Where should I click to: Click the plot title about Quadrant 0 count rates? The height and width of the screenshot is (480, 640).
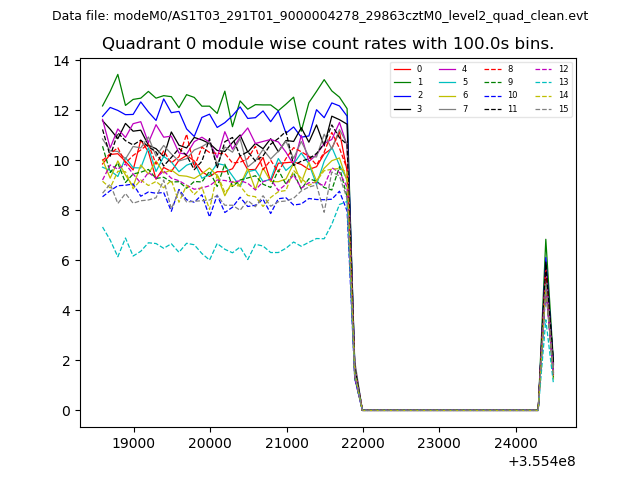[328, 44]
